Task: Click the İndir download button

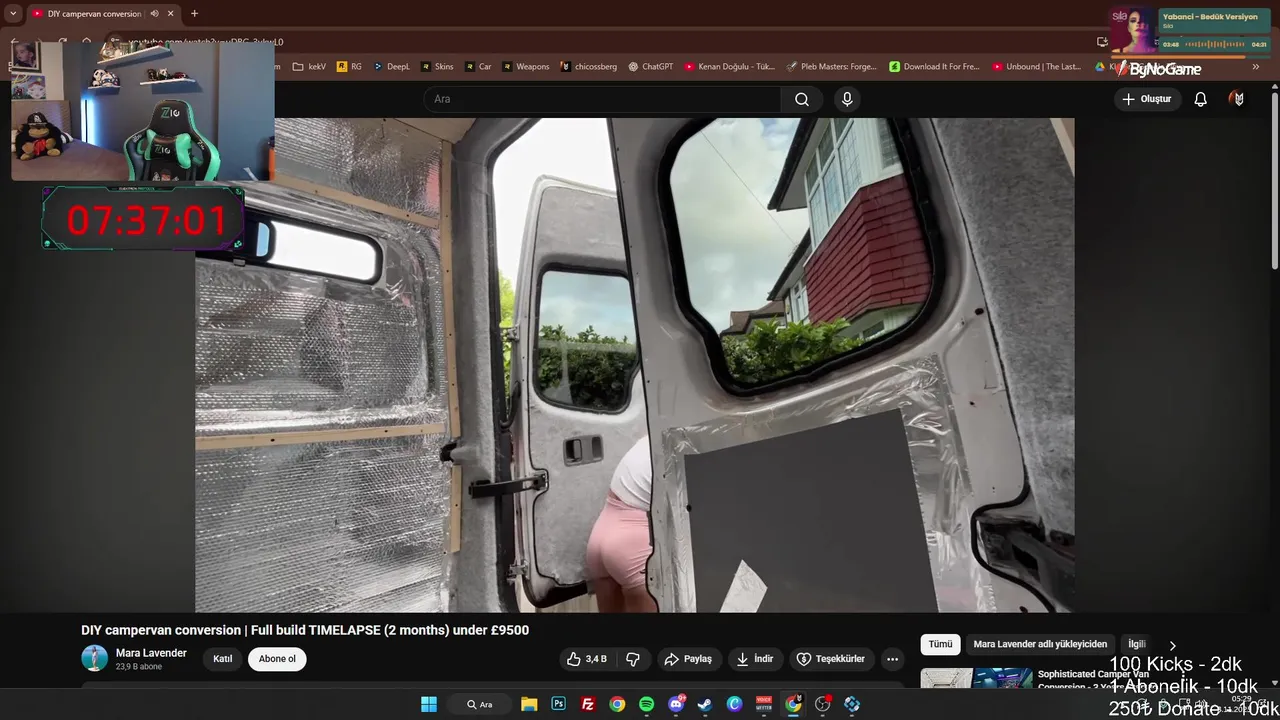Action: pos(755,659)
